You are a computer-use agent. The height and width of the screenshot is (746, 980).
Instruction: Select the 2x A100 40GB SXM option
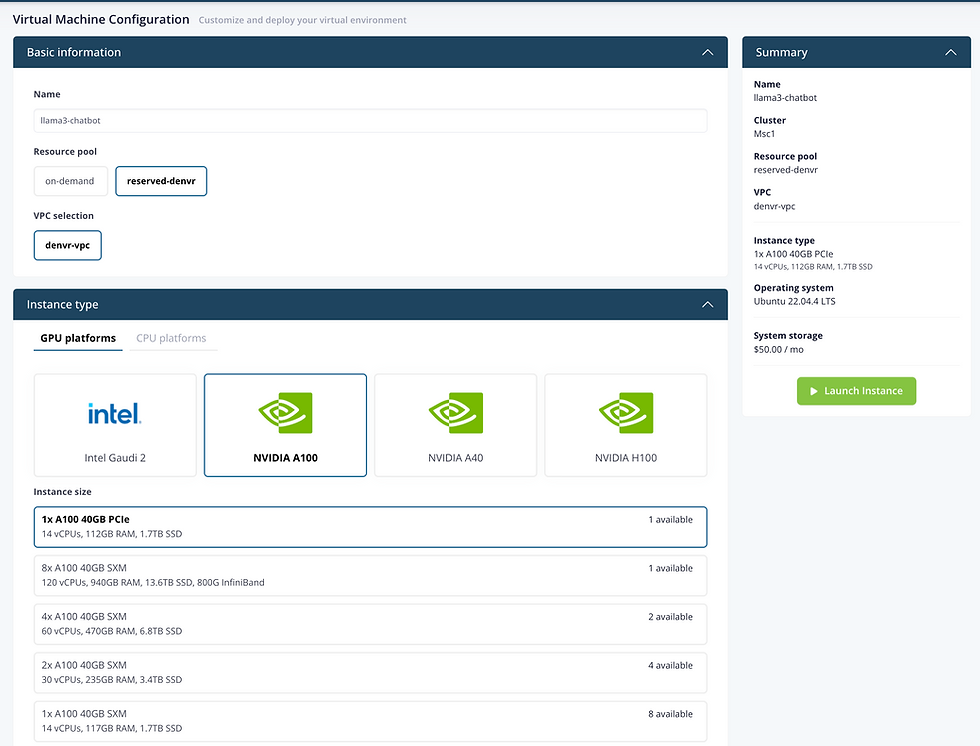click(x=370, y=672)
